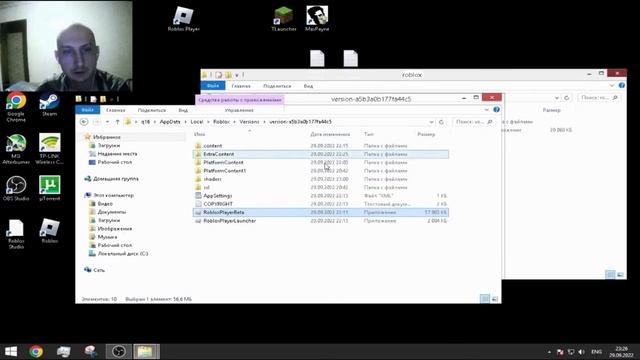Open MSI Afterburner desktop icon
Image resolution: width=640 pixels, height=360 pixels.
(16, 149)
